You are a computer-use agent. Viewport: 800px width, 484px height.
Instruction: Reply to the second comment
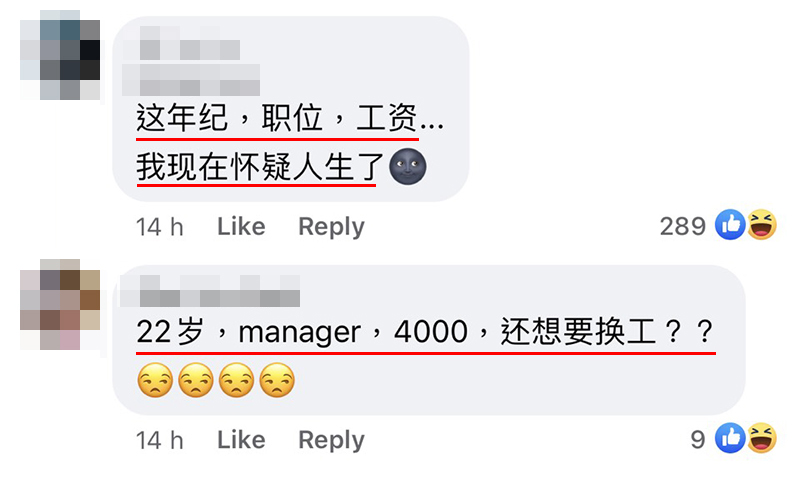(x=332, y=441)
